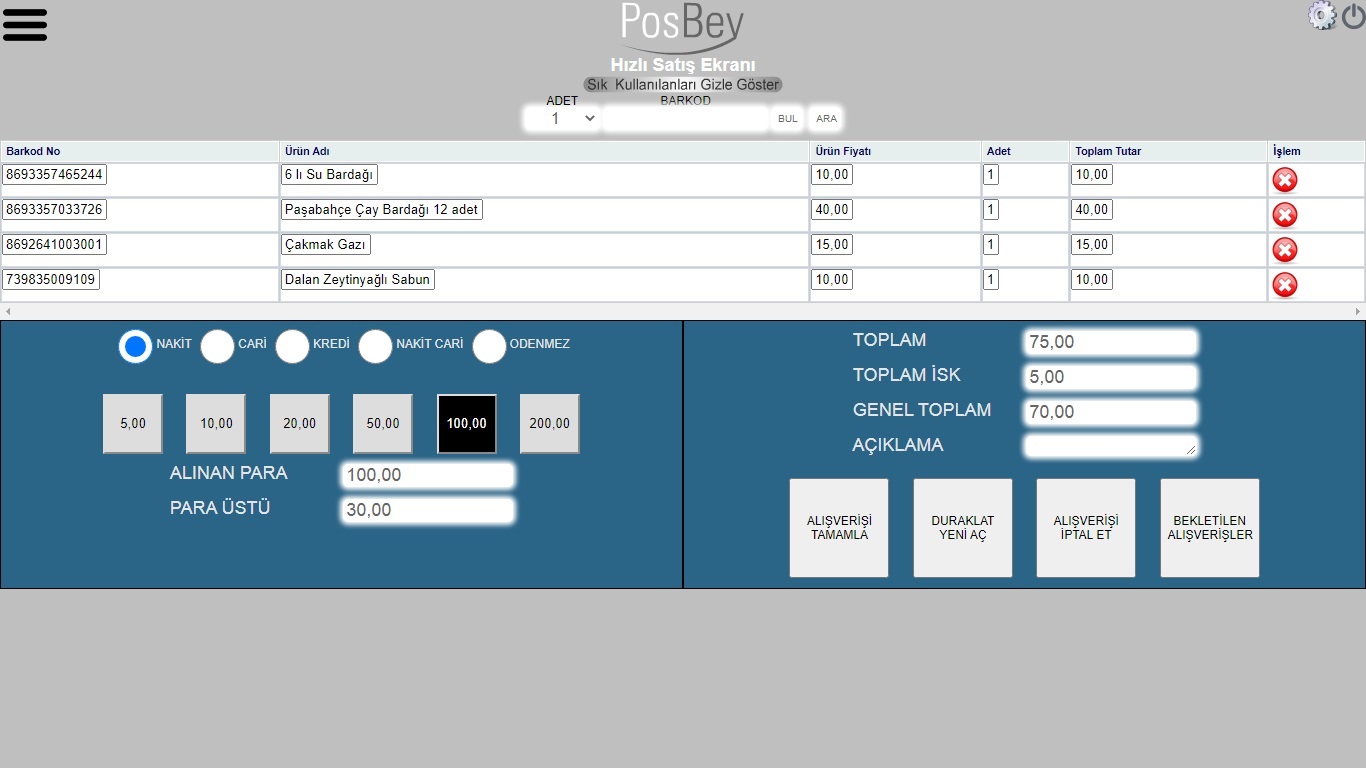Delete the Çakmak Gazı row
This screenshot has width=1366, height=768.
(1284, 250)
